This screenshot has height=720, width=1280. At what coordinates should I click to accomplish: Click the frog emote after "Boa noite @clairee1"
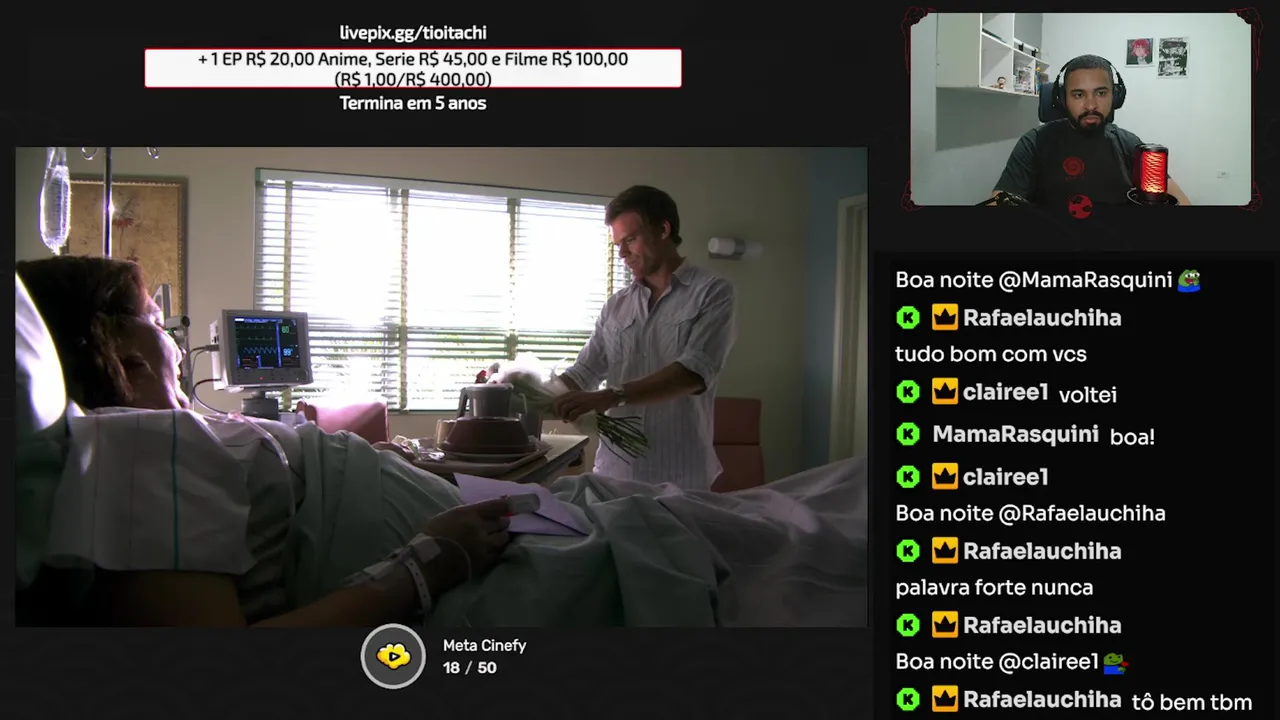[x=1115, y=662]
